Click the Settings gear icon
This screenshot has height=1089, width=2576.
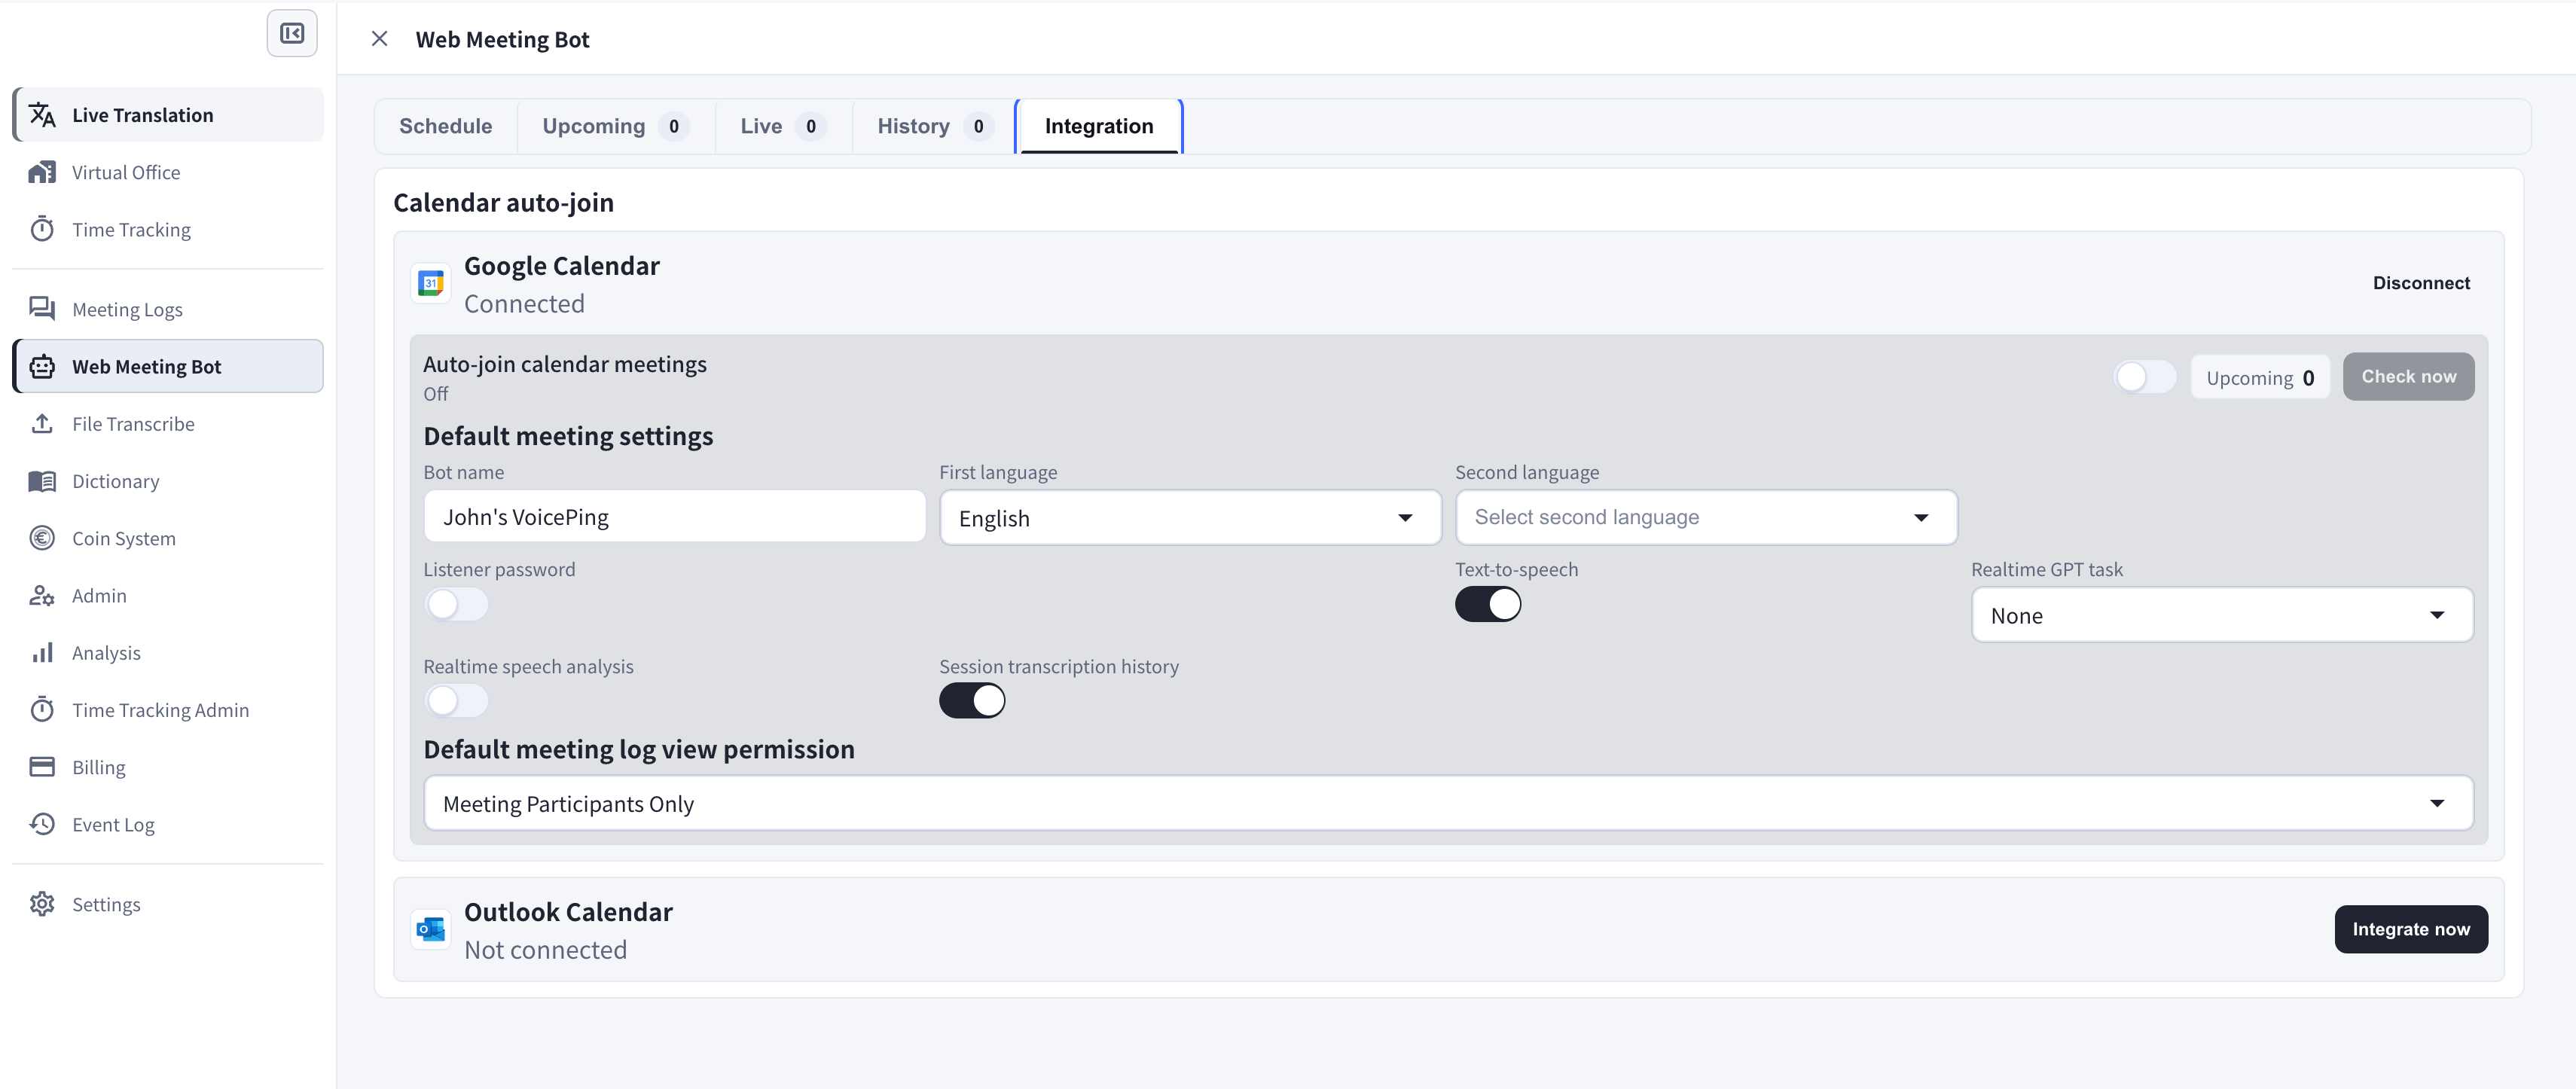click(x=42, y=904)
